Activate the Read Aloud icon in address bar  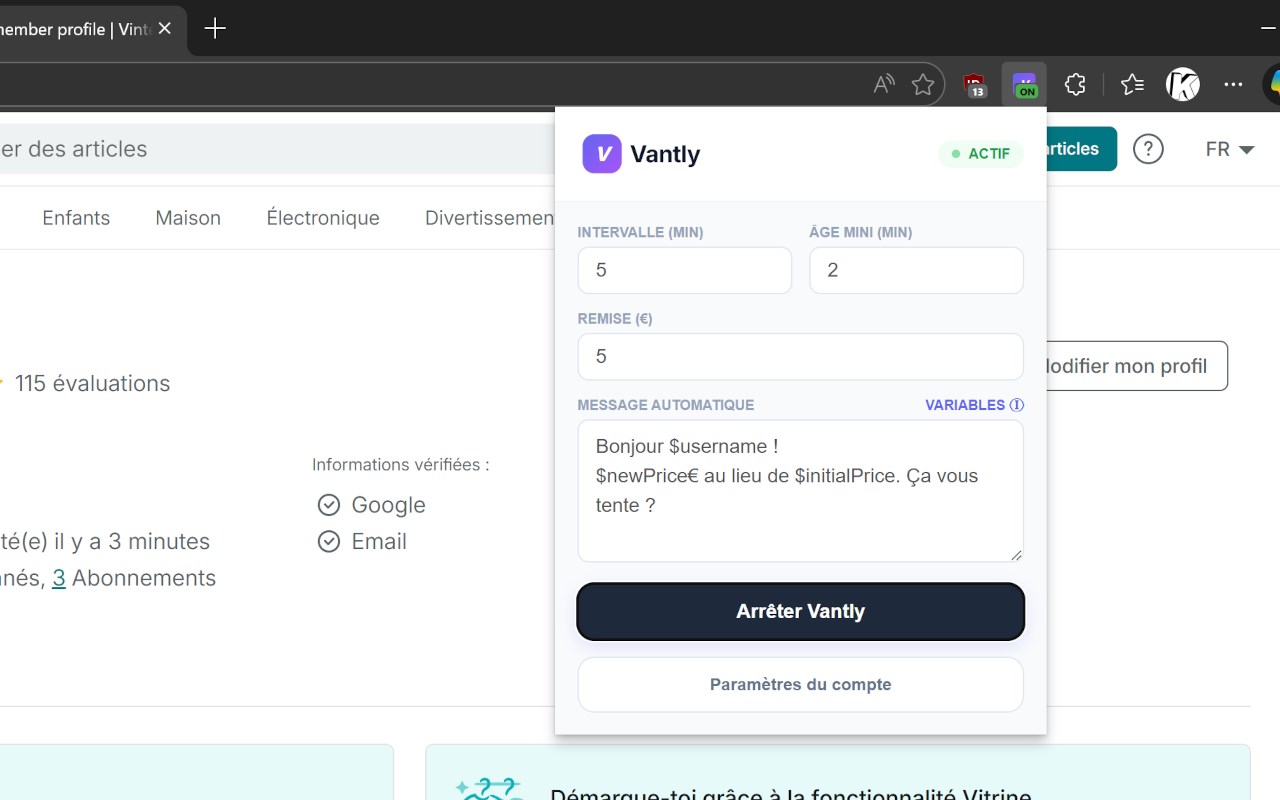[884, 85]
